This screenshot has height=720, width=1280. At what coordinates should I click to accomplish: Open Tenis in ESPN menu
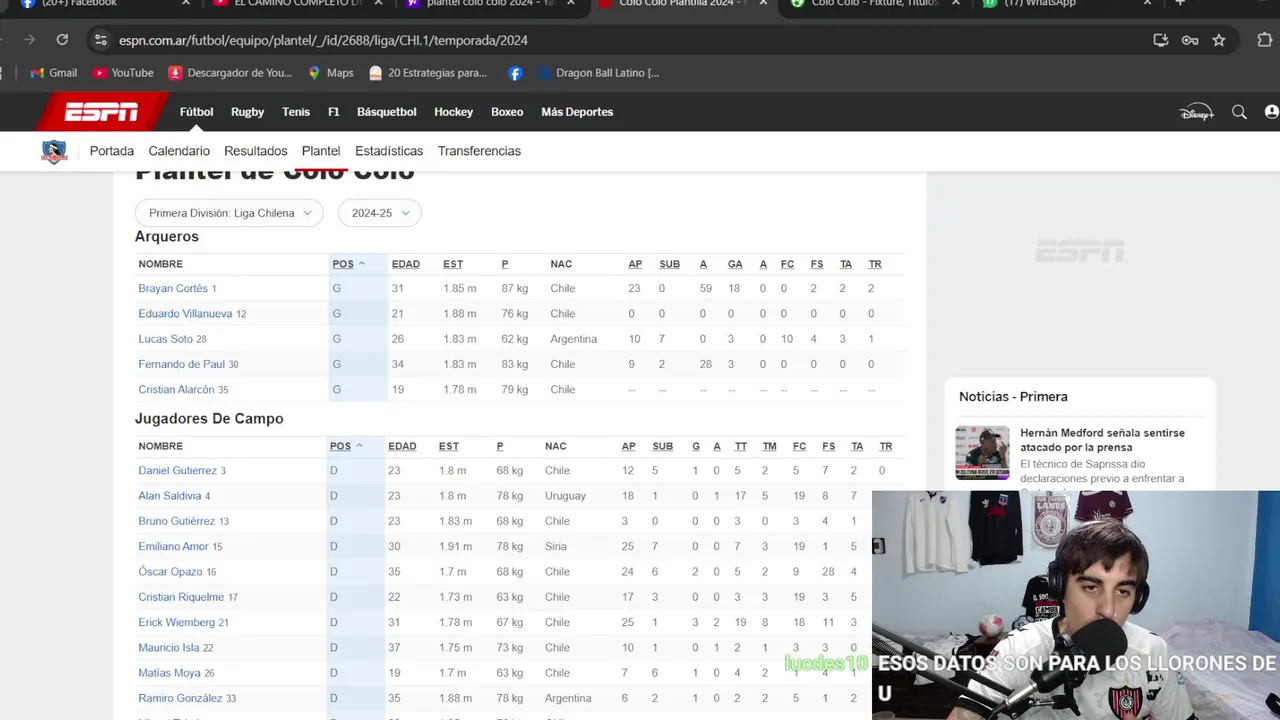pyautogui.click(x=296, y=112)
